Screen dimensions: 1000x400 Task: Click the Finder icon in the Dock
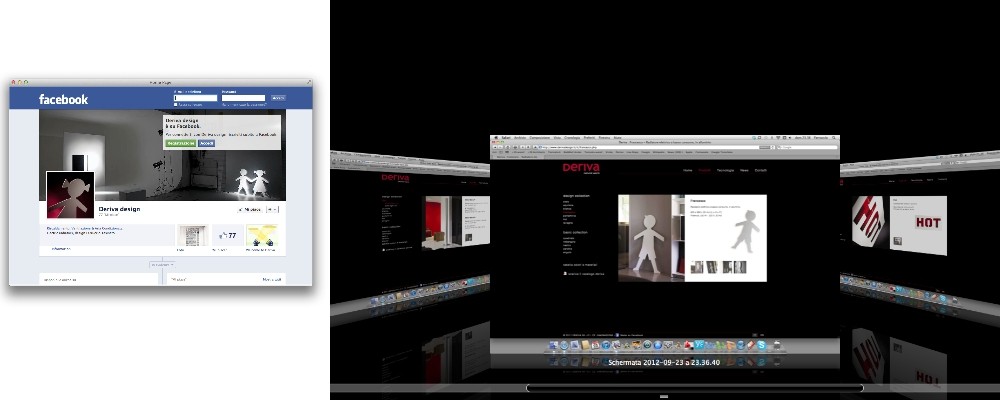coord(554,345)
